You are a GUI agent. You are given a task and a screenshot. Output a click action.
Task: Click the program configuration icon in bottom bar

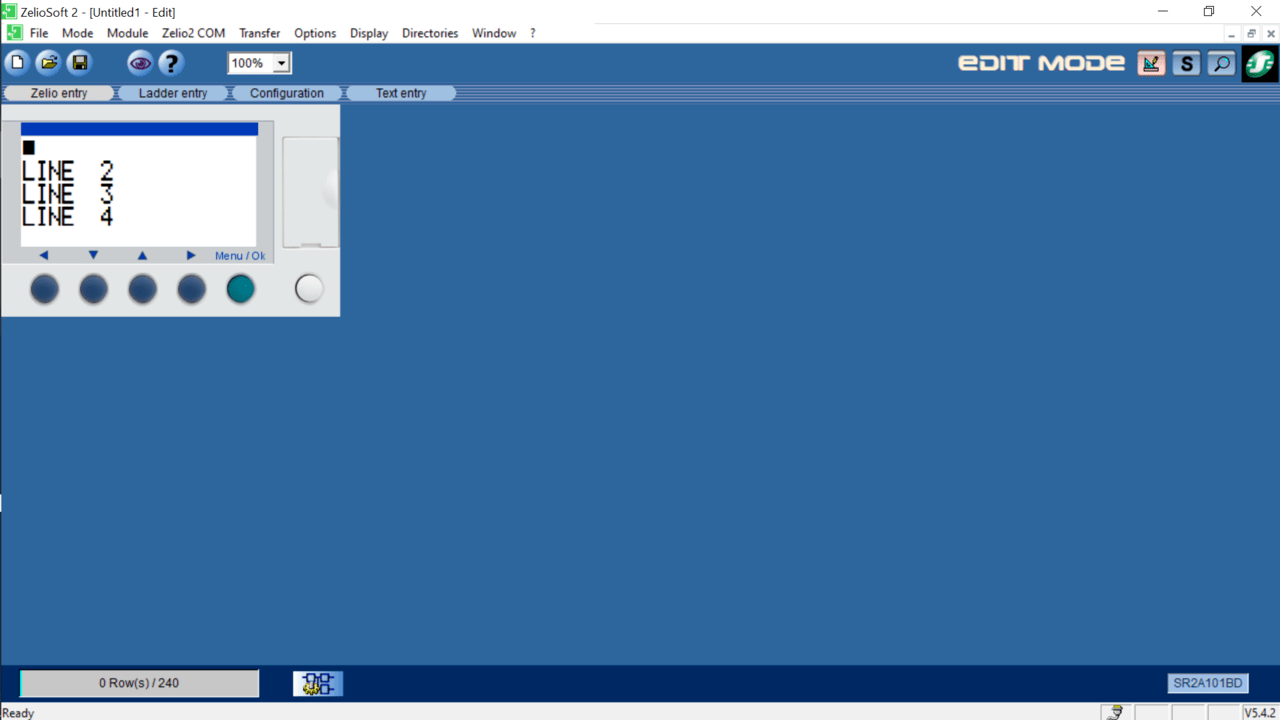318,684
